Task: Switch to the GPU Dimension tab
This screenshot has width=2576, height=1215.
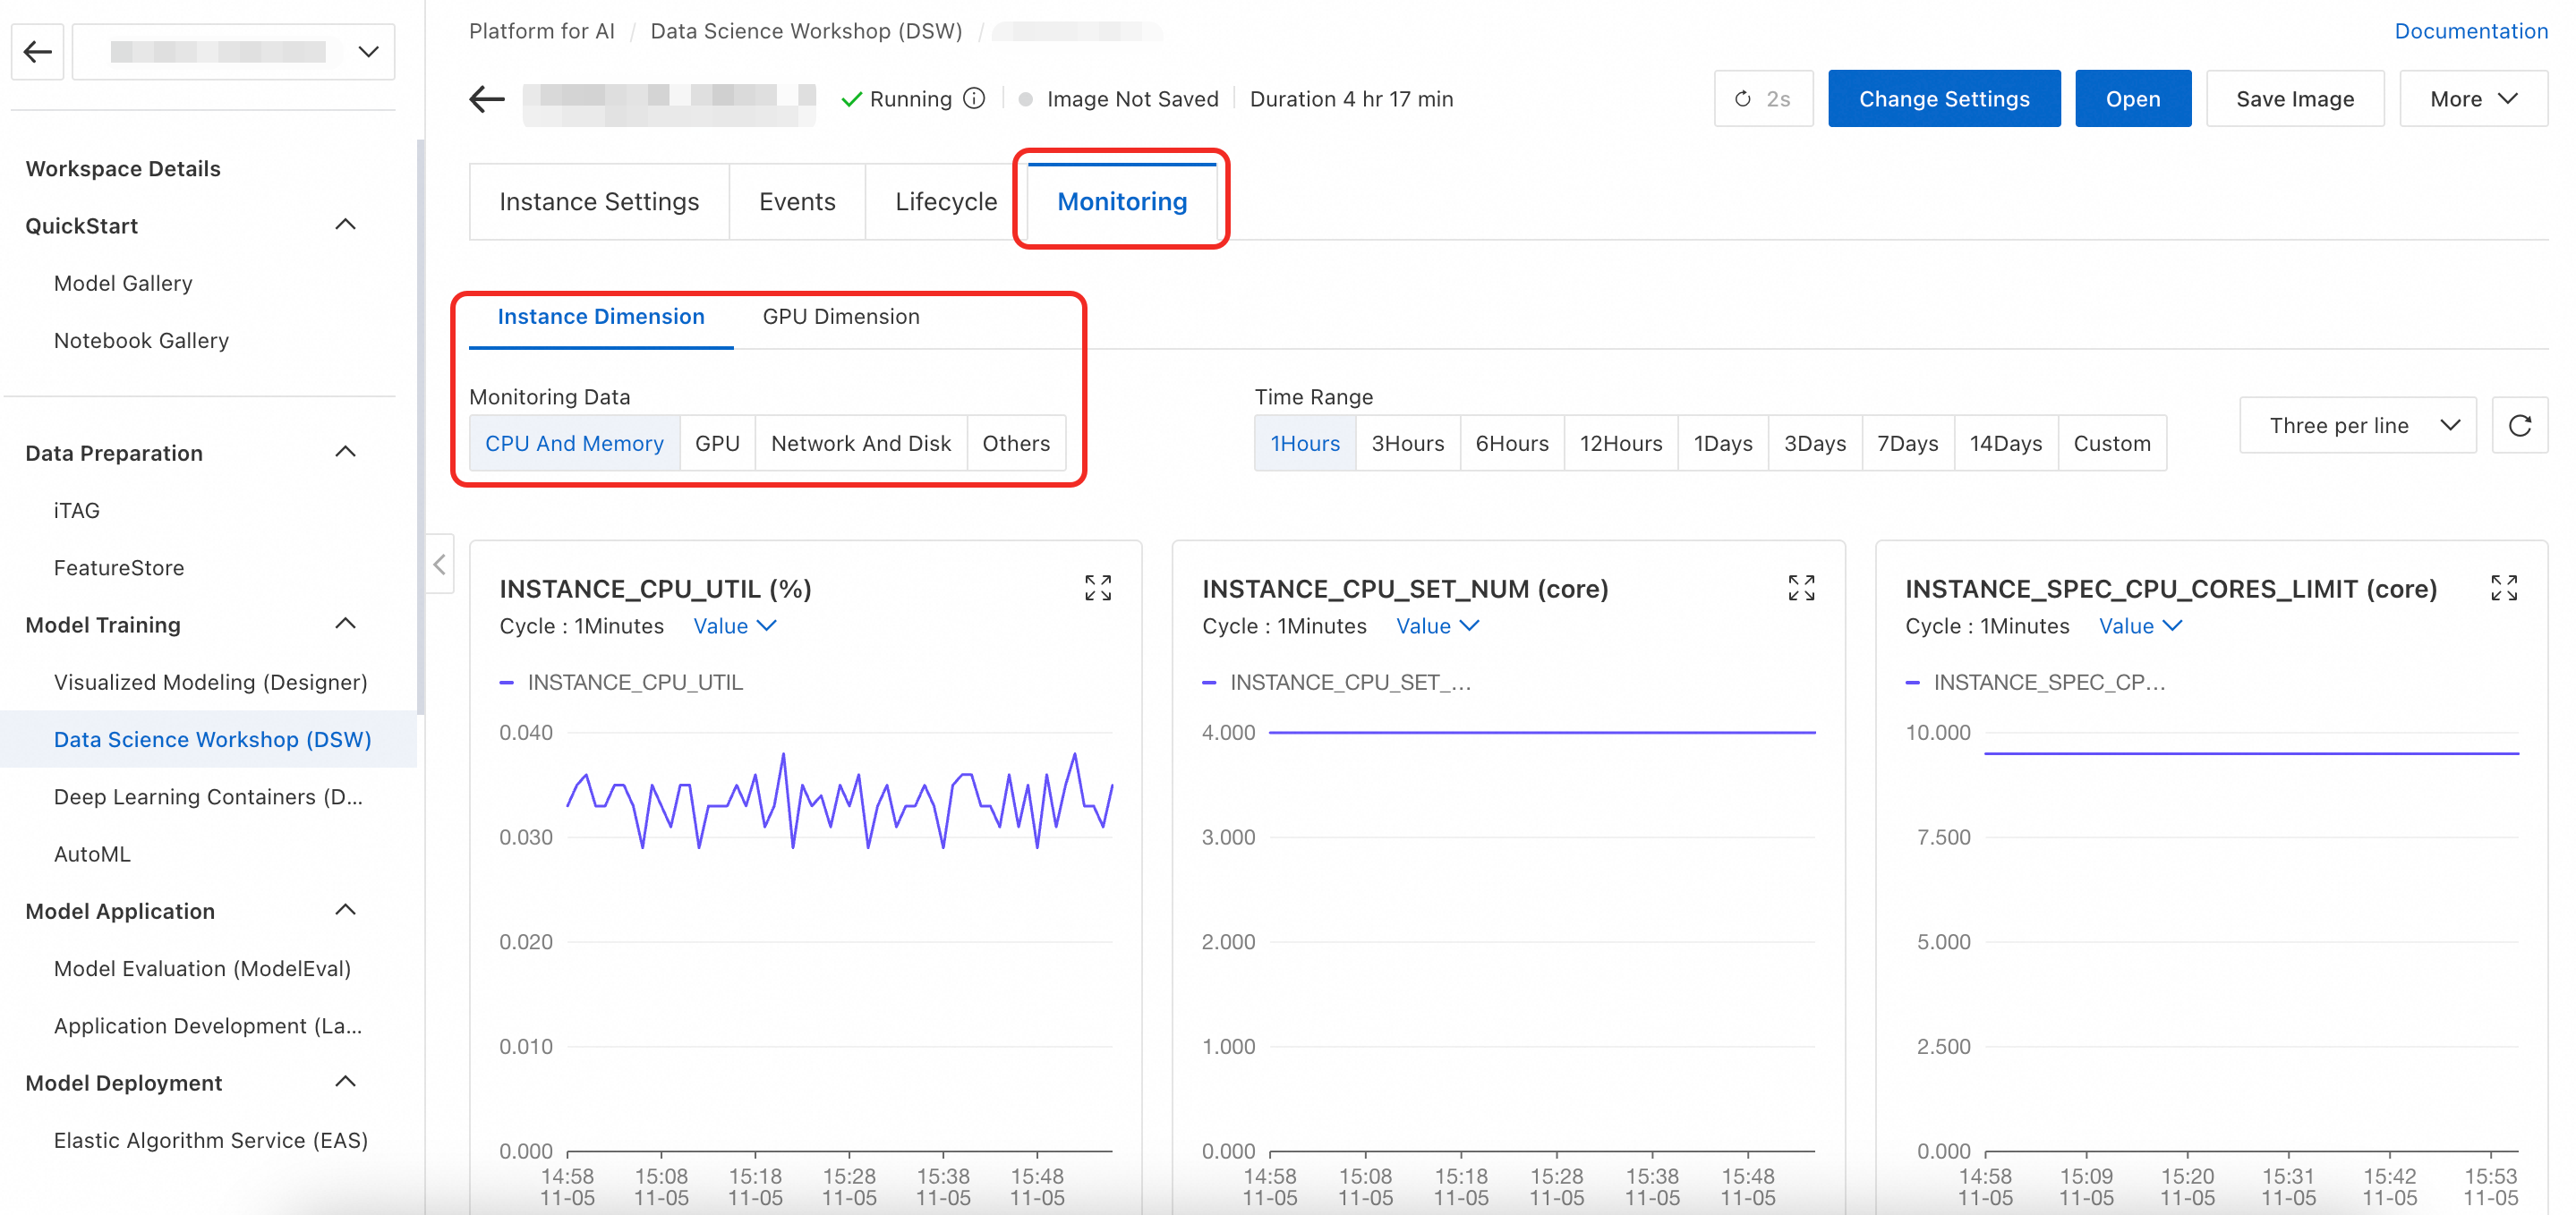Action: [840, 317]
